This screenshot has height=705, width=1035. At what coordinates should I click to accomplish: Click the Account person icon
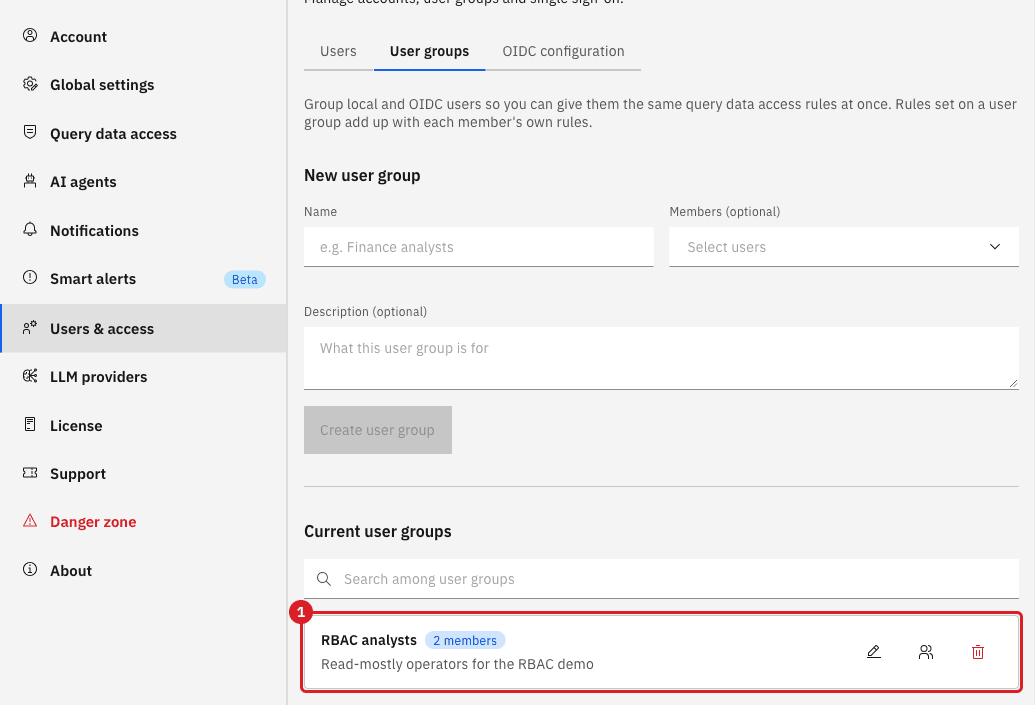pyautogui.click(x=30, y=36)
